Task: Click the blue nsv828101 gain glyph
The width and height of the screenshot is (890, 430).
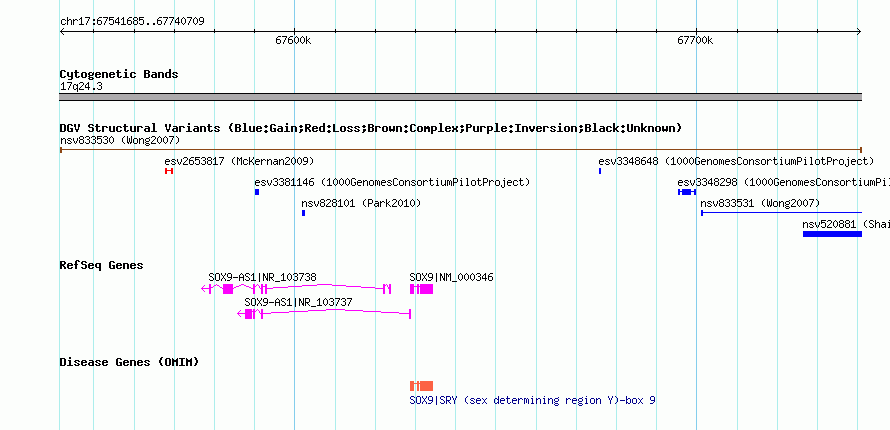Action: coord(304,213)
